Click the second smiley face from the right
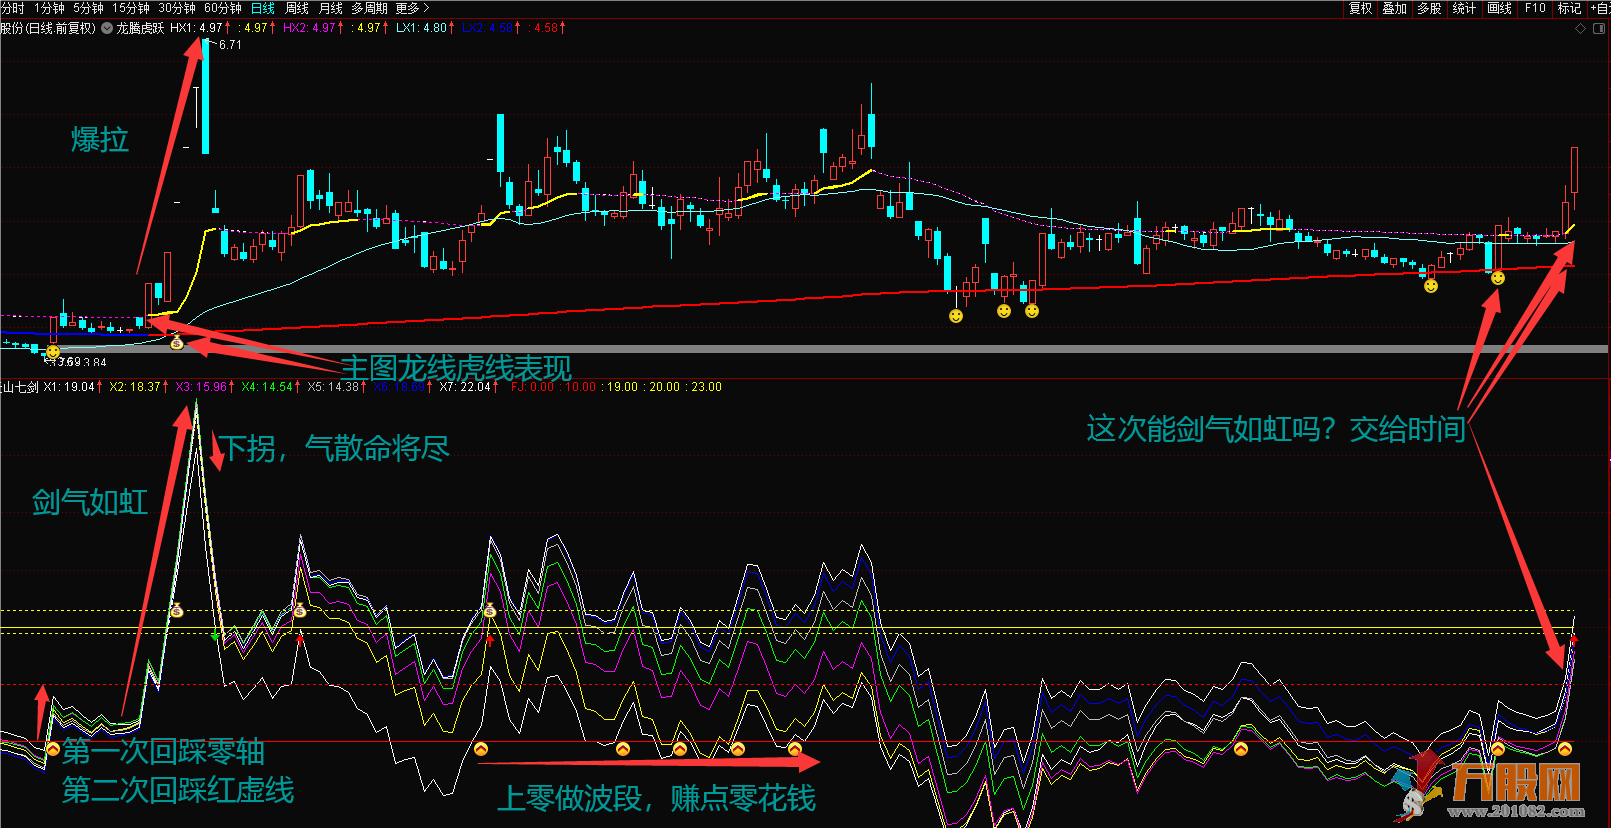The width and height of the screenshot is (1611, 828). tap(1431, 286)
